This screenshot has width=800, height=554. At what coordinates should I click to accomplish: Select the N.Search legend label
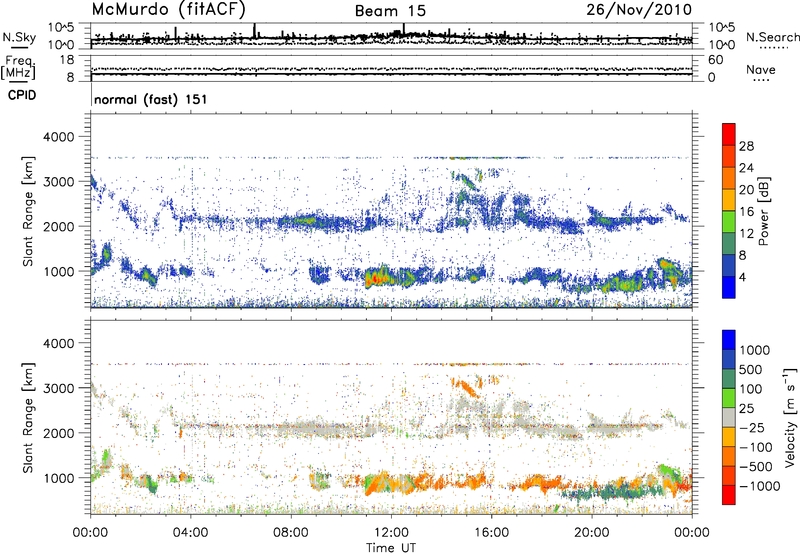[x=772, y=37]
